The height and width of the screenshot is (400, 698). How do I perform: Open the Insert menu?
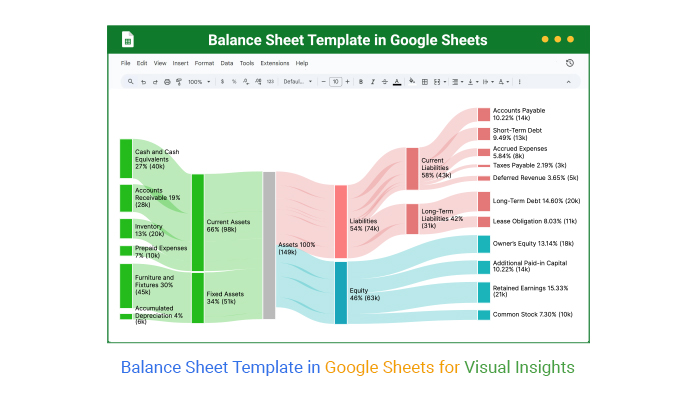(x=180, y=63)
